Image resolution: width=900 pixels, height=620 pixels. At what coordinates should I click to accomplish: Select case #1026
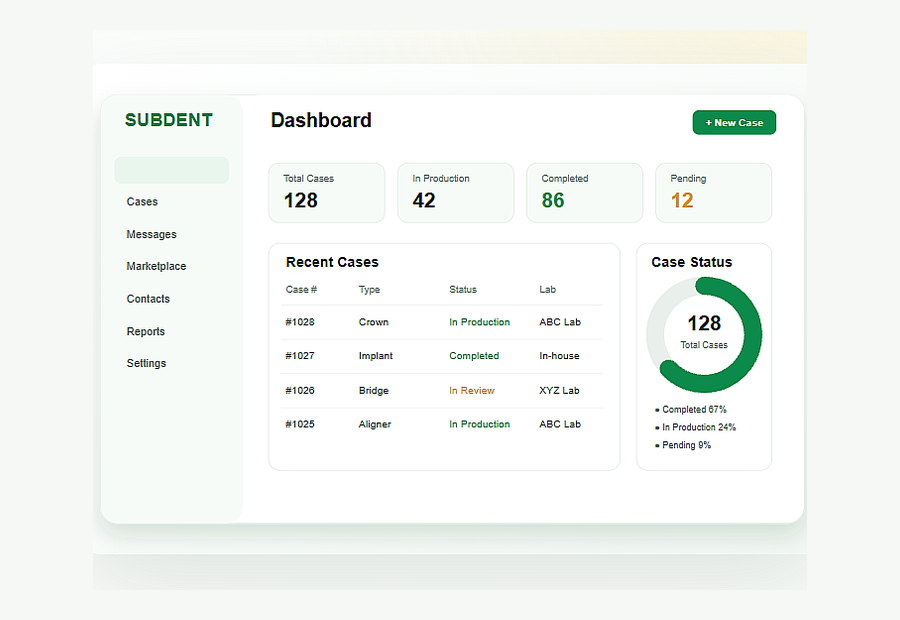(x=300, y=390)
